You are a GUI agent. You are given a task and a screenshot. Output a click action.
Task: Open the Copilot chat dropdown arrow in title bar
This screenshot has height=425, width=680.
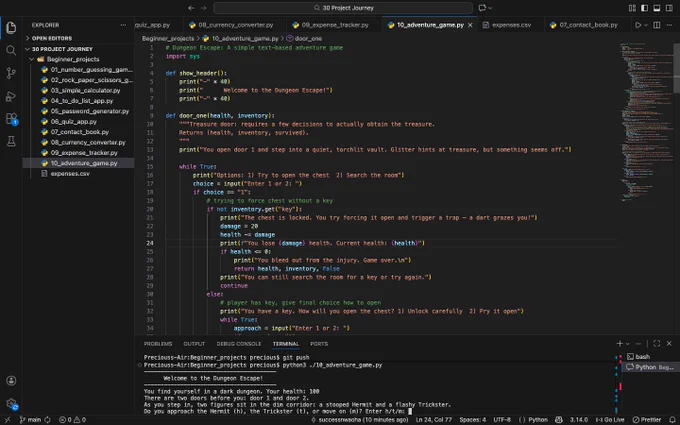click(490, 8)
